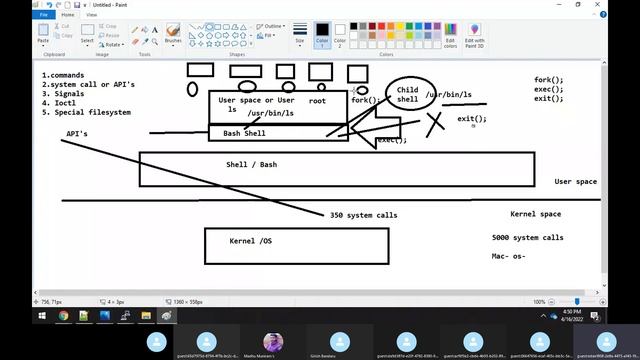Choose the Oval shape in the Shapes gallery
Screen dimensions: 640x360
tap(209, 27)
